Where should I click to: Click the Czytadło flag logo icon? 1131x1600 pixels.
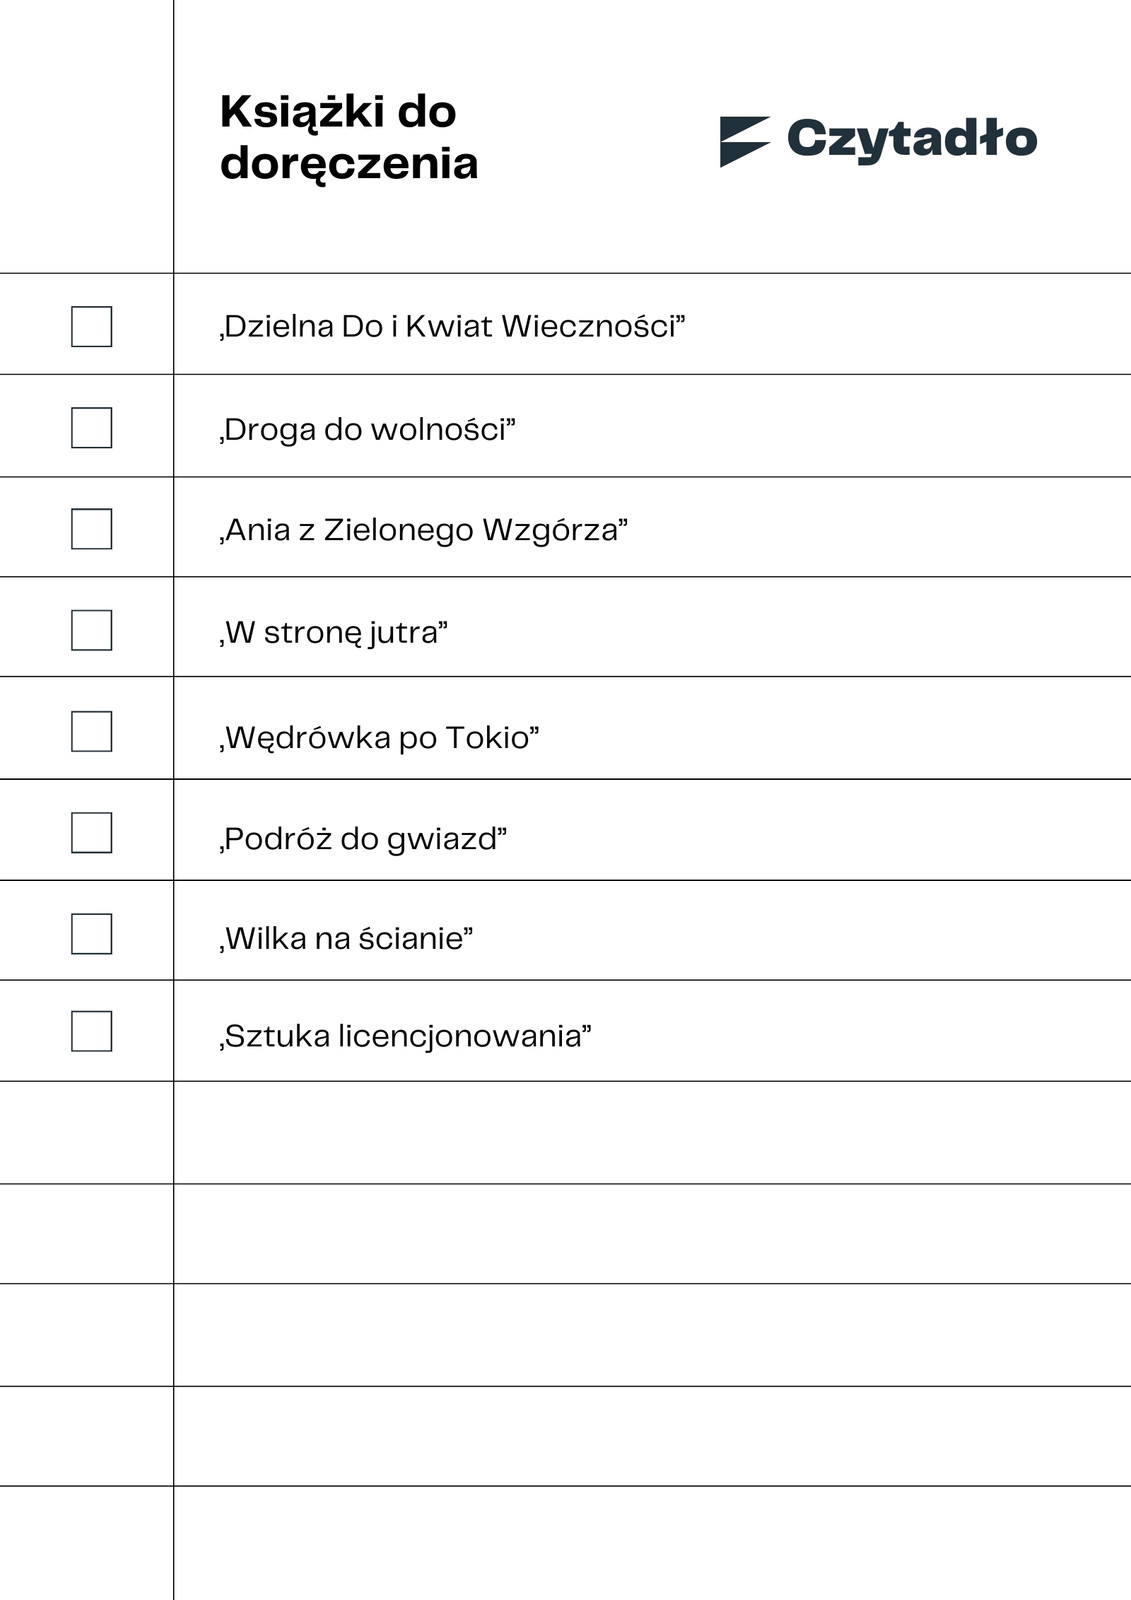(x=745, y=141)
